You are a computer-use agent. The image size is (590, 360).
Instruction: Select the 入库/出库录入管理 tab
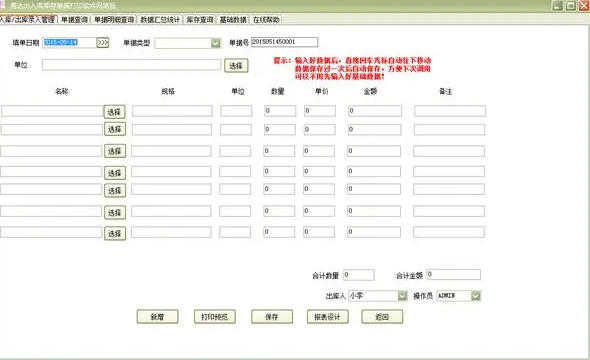pyautogui.click(x=28, y=20)
